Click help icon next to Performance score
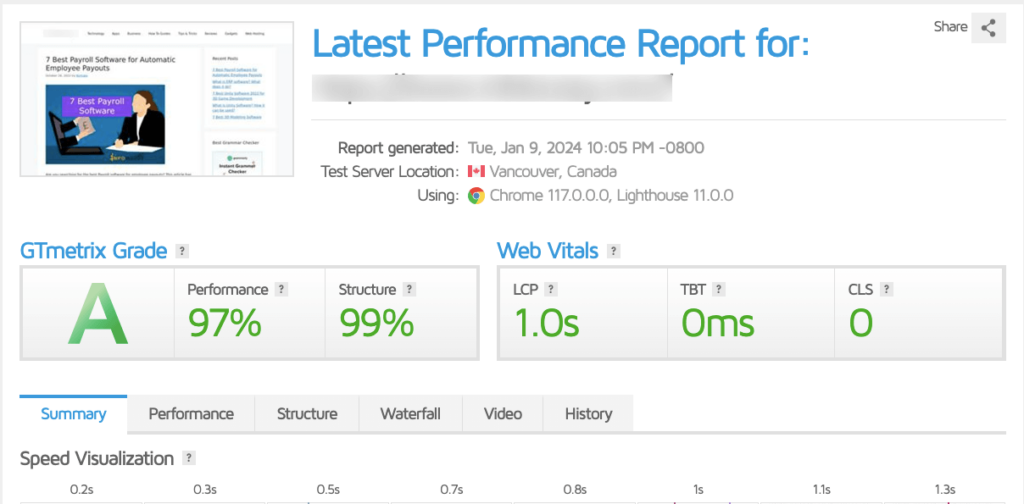Viewport: 1024px width, 504px height. pyautogui.click(x=282, y=290)
